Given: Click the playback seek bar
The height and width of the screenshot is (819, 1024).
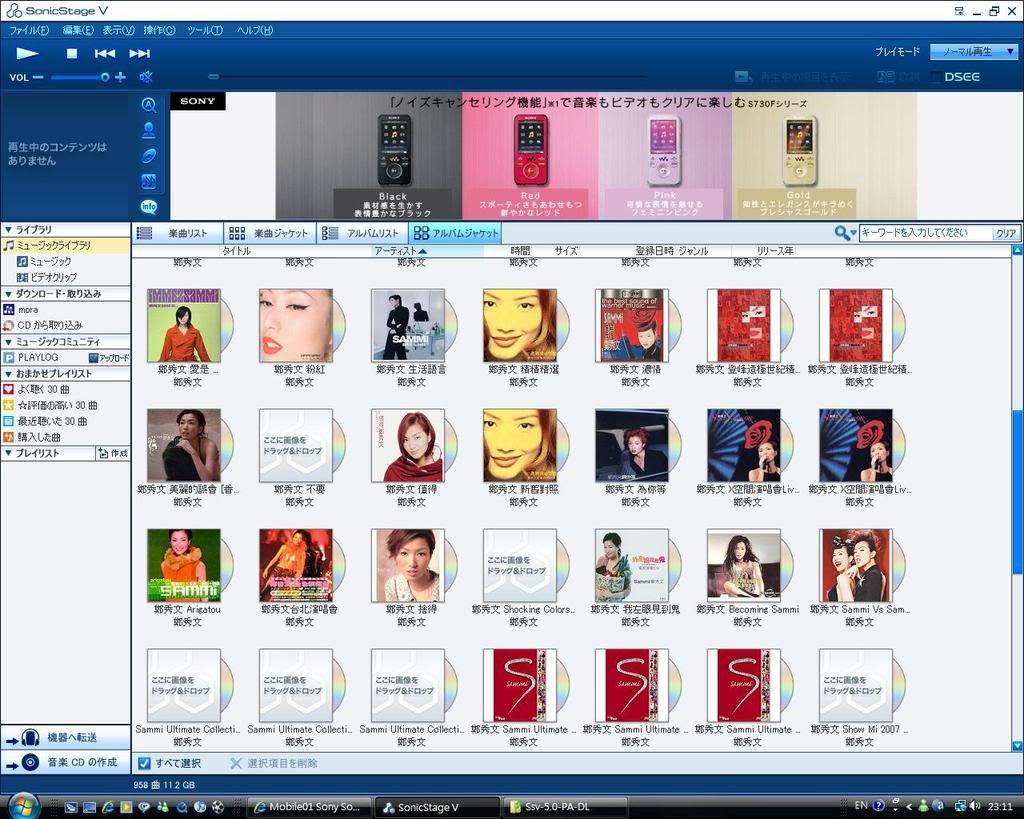Looking at the screenshot, I should click(428, 76).
